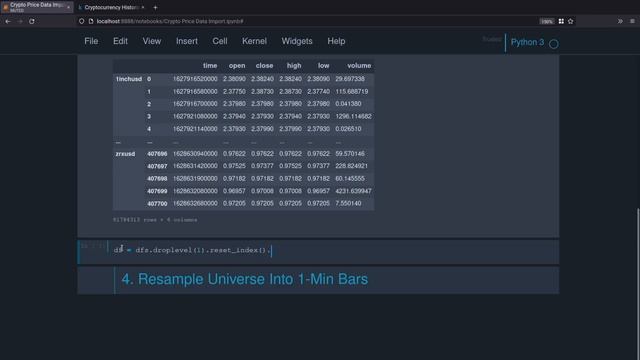
Task: Open the Help menu
Action: click(x=336, y=41)
